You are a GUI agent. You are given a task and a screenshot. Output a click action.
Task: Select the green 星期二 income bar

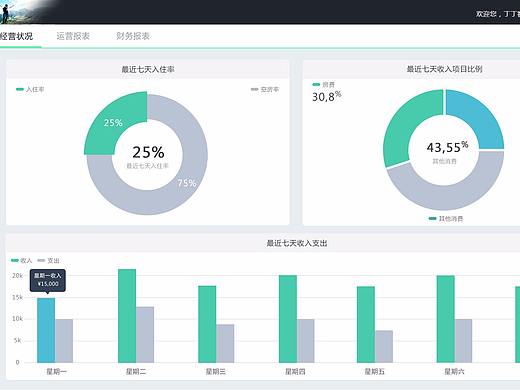click(x=127, y=316)
